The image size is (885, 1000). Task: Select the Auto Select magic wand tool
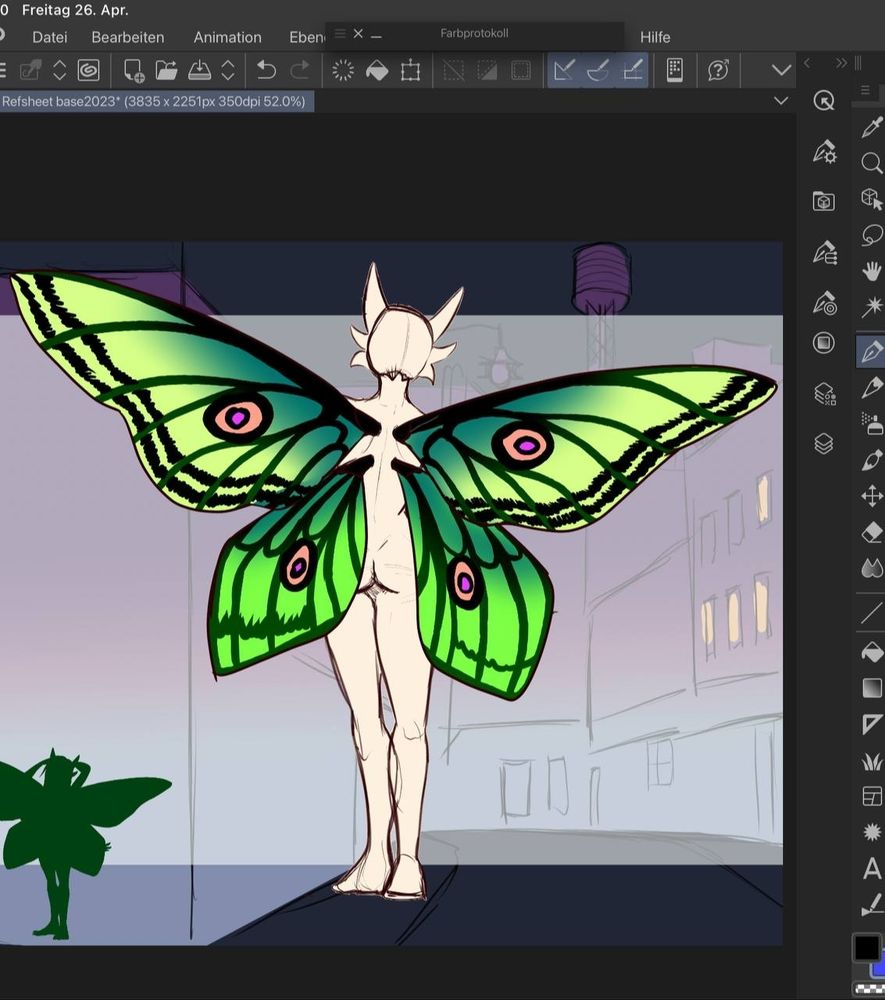[x=872, y=307]
